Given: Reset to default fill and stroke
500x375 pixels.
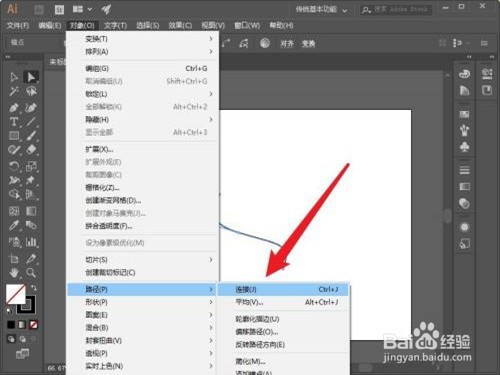Looking at the screenshot, I should [9, 311].
